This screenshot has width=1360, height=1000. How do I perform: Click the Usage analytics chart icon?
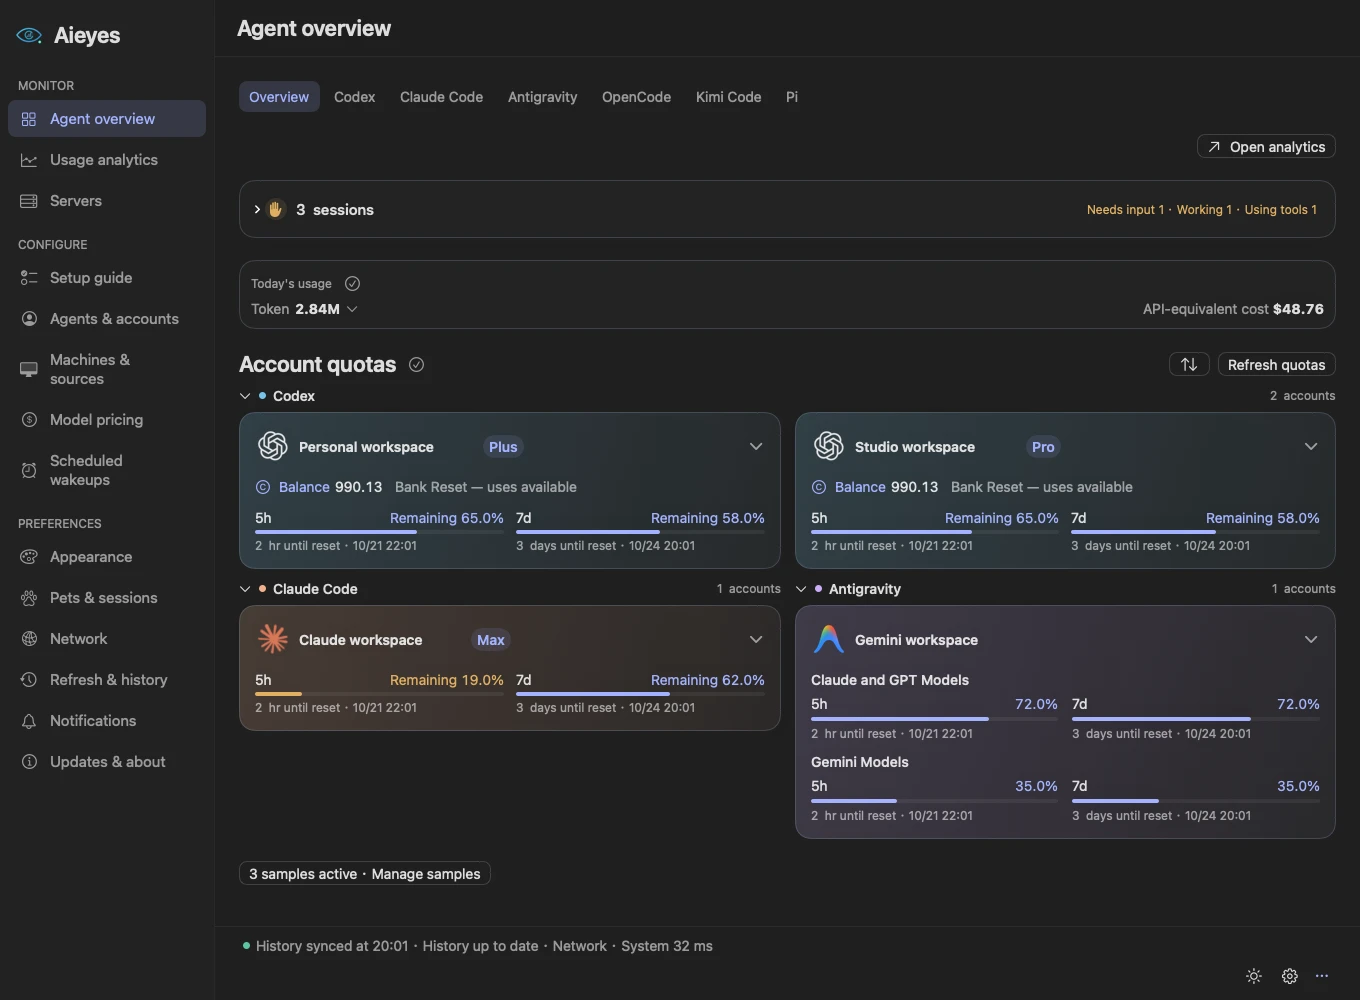(29, 160)
